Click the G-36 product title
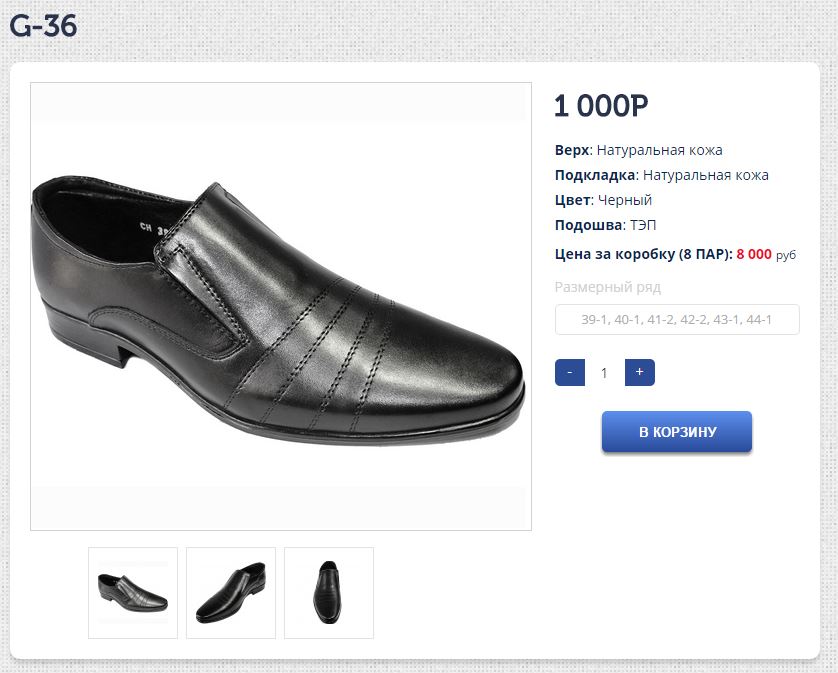The width and height of the screenshot is (838, 673). [43, 26]
